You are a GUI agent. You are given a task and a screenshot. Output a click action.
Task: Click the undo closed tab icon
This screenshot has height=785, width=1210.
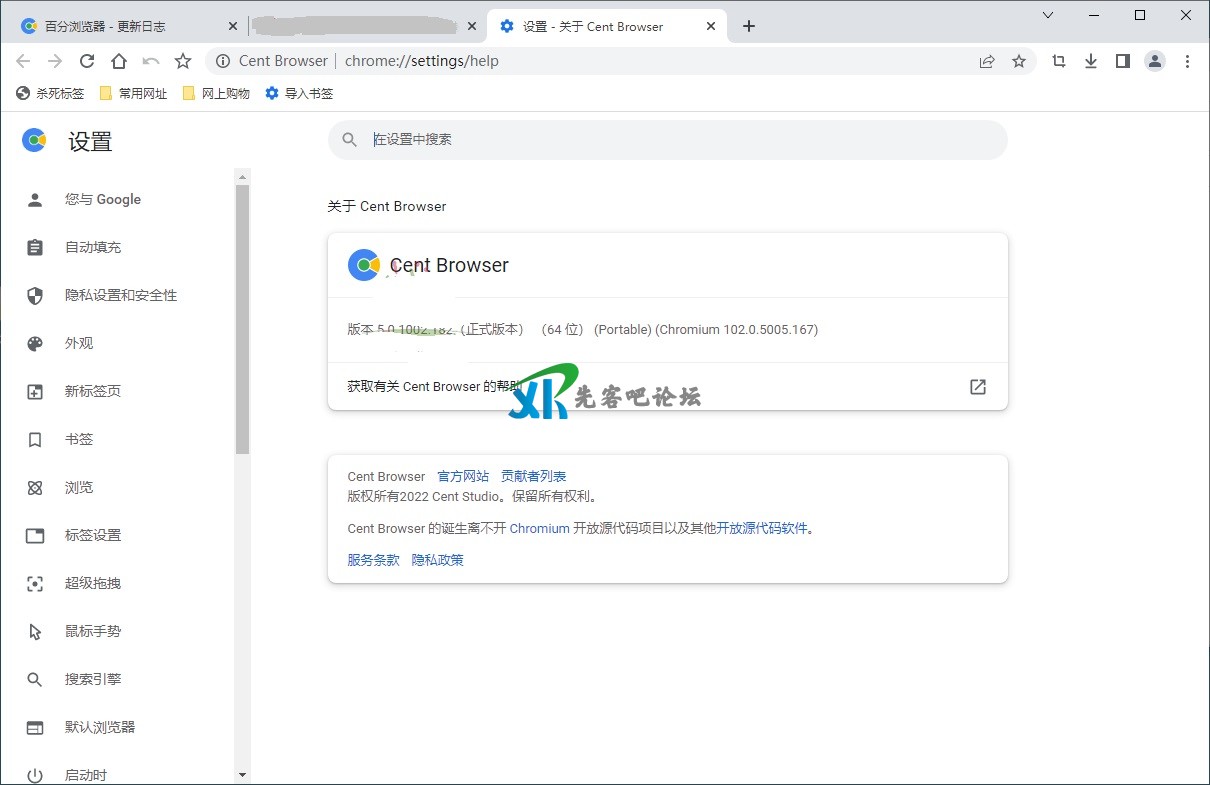[x=151, y=61]
